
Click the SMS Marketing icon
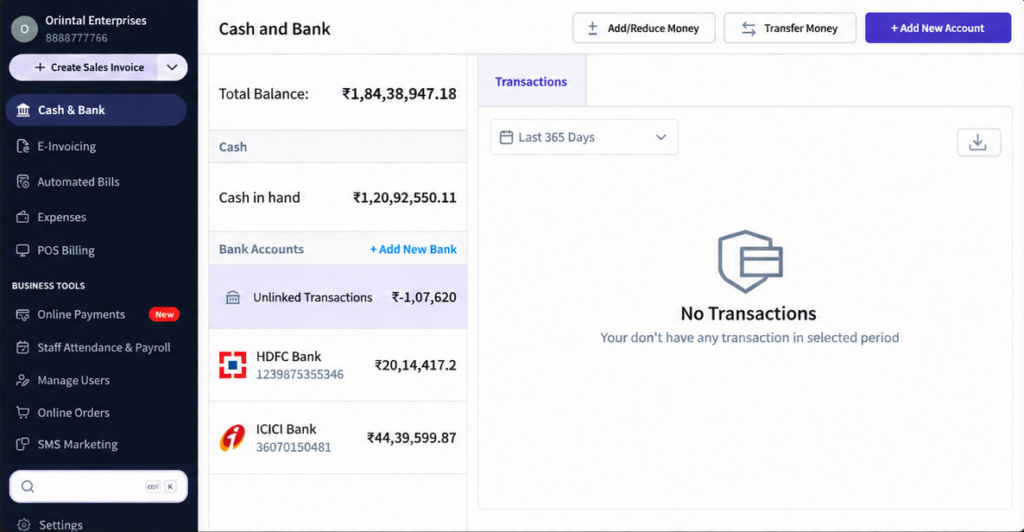23,444
